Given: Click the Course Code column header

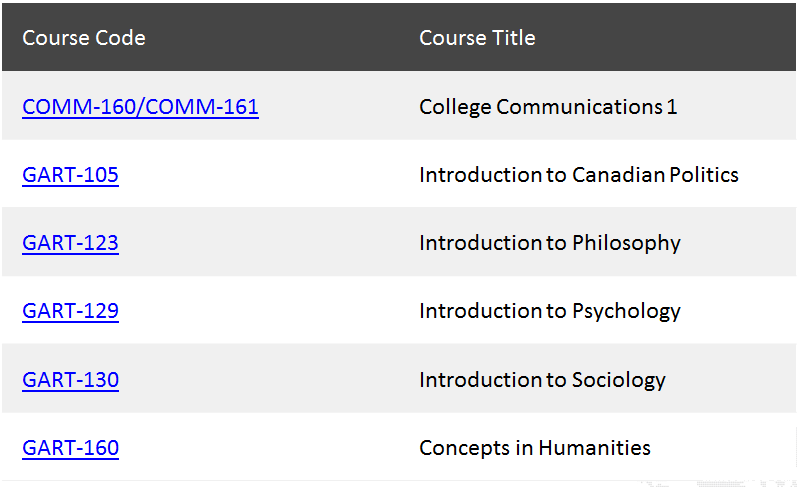Looking at the screenshot, I should (x=84, y=38).
